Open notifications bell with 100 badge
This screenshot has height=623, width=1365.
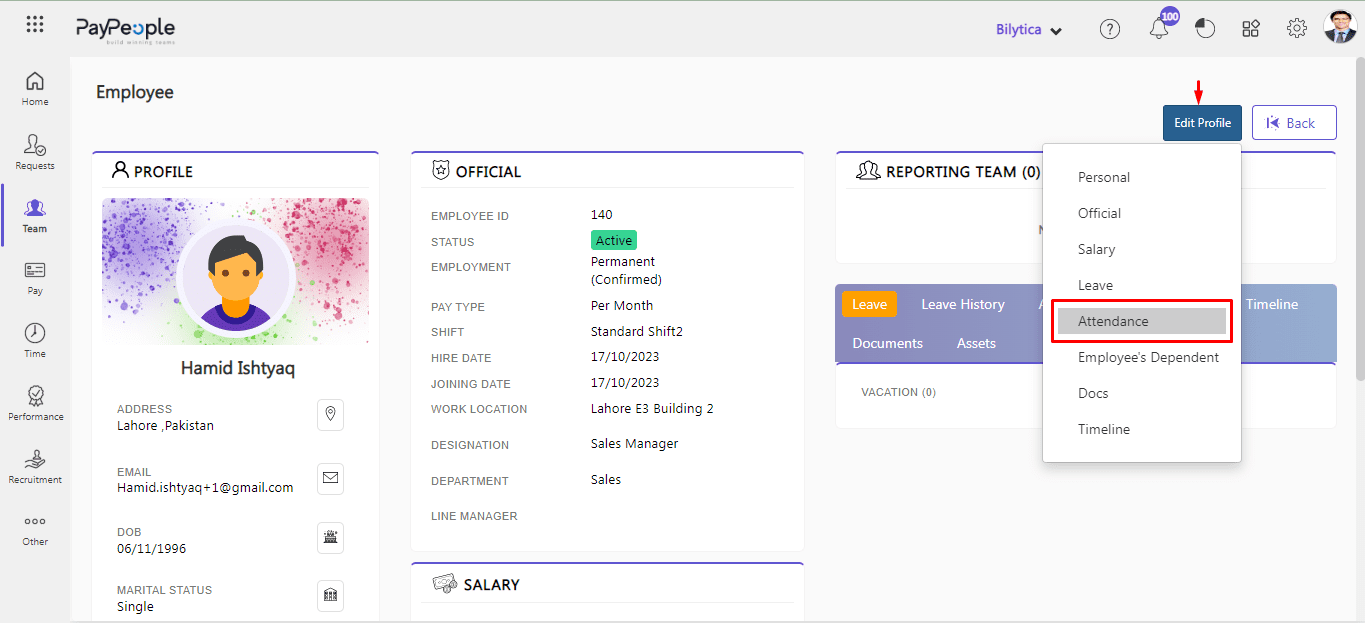tap(1160, 26)
